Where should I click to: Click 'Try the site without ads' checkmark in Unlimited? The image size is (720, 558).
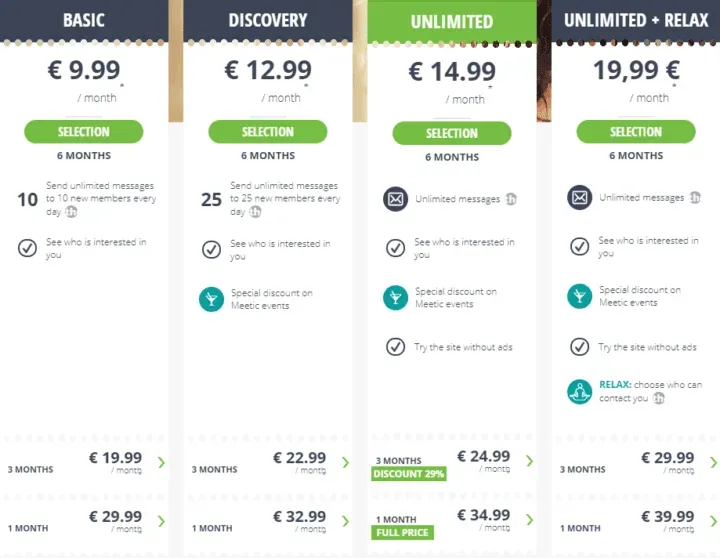tap(395, 347)
